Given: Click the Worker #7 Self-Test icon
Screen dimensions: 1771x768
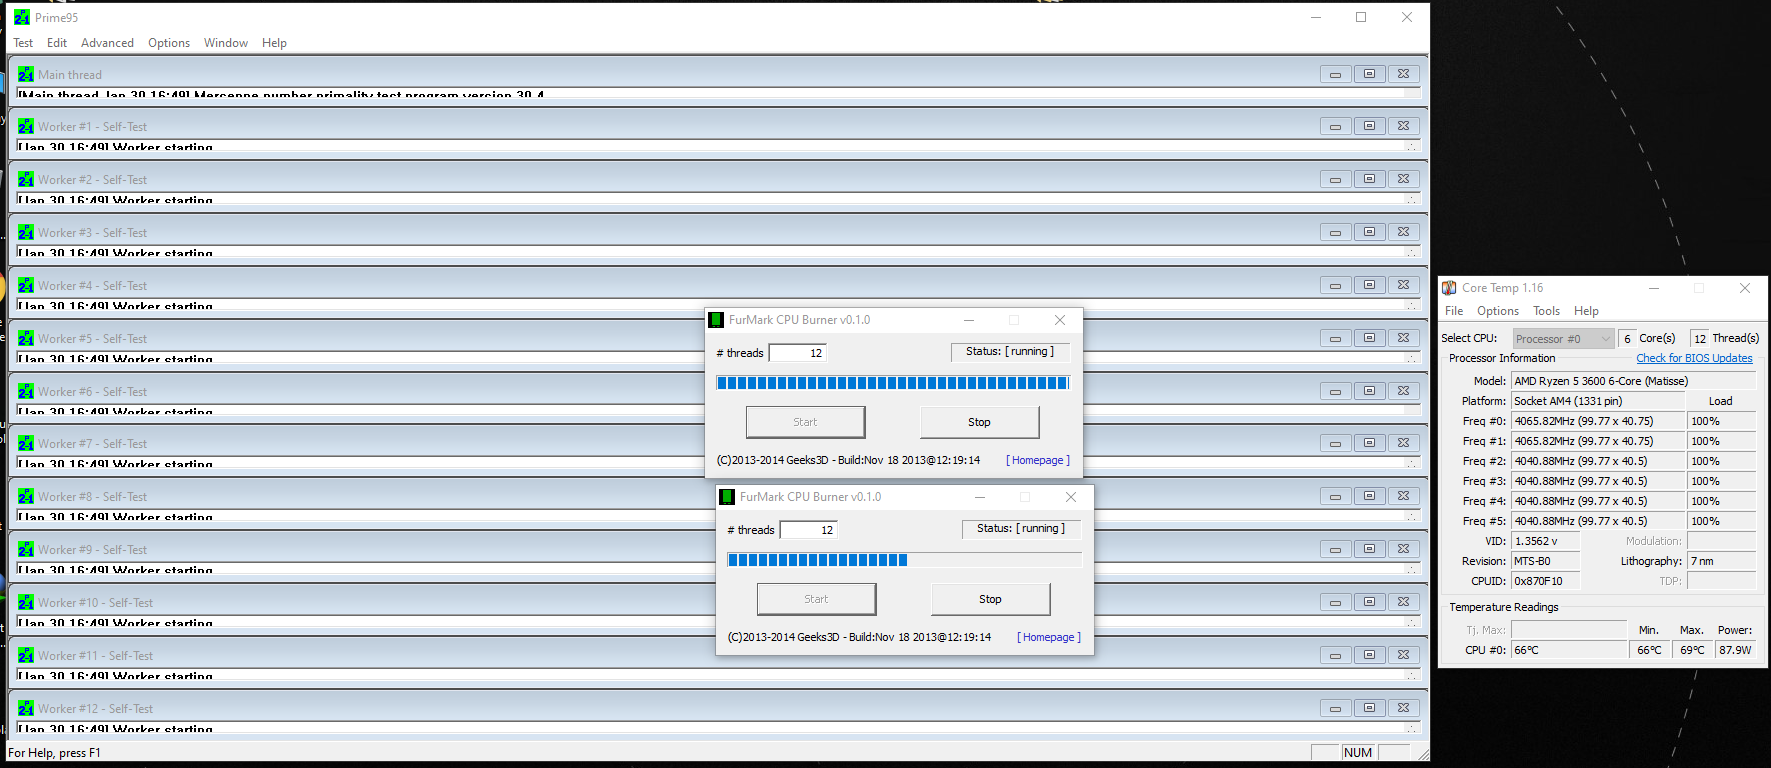Looking at the screenshot, I should pos(26,443).
